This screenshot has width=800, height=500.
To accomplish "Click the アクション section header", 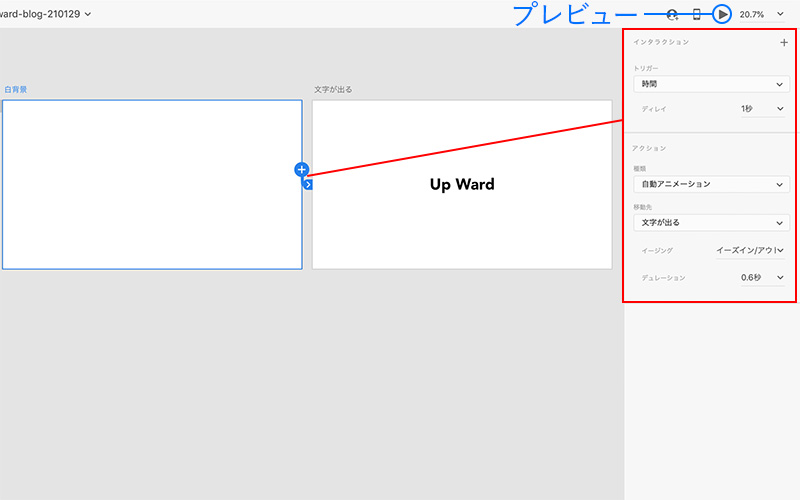I will [649, 148].
